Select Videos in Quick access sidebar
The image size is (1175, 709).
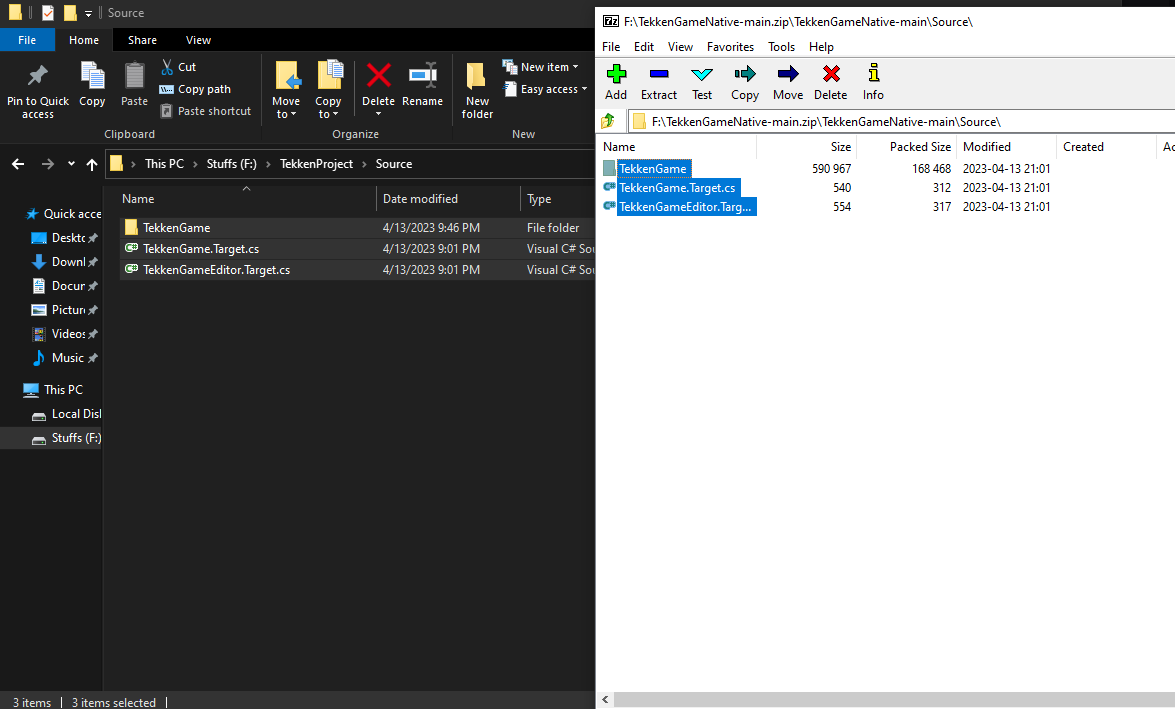[64, 334]
